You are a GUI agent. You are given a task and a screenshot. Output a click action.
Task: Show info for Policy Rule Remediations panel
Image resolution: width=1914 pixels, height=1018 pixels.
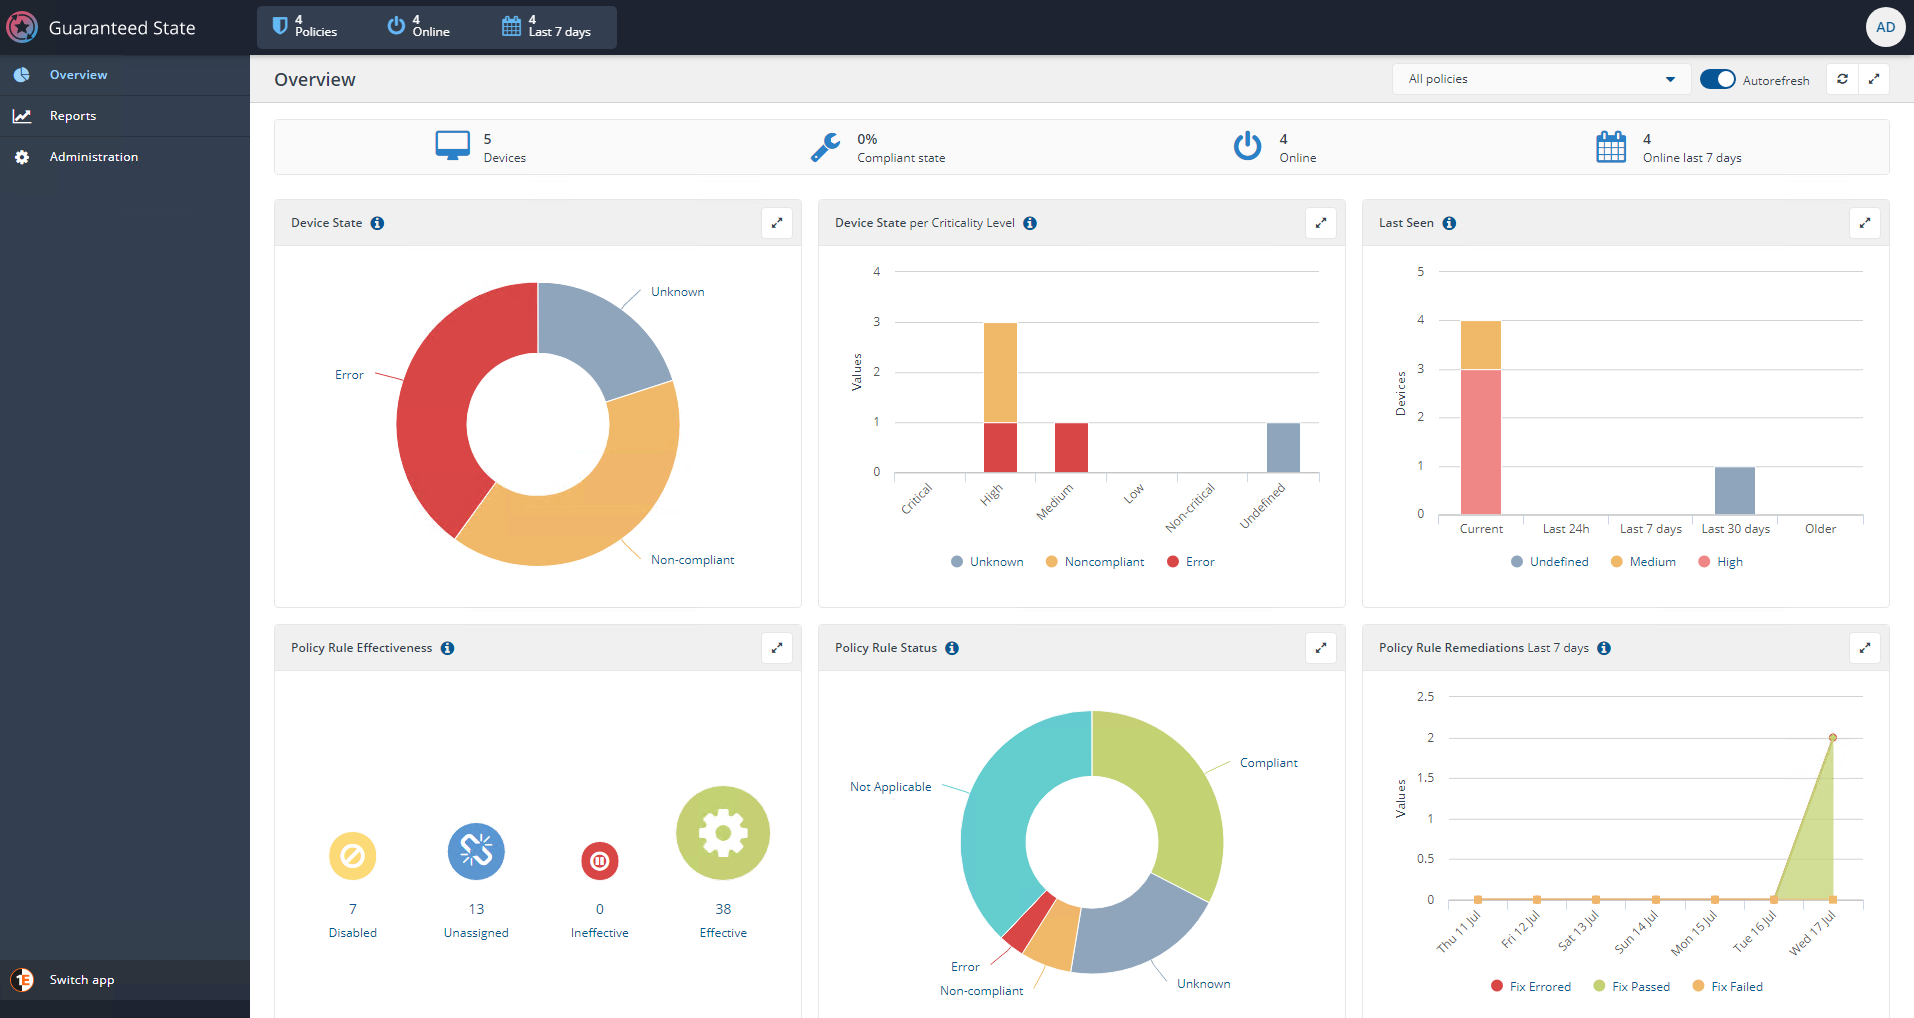click(1604, 648)
